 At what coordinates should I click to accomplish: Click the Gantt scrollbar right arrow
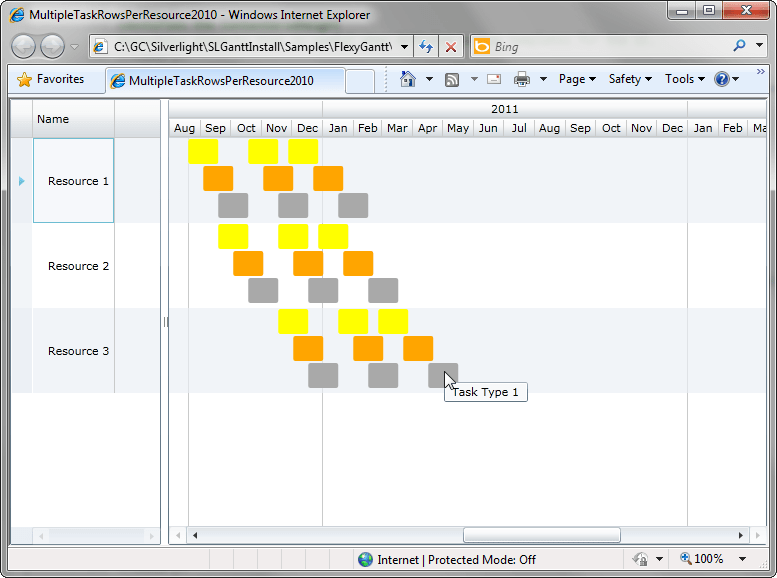tap(741, 535)
